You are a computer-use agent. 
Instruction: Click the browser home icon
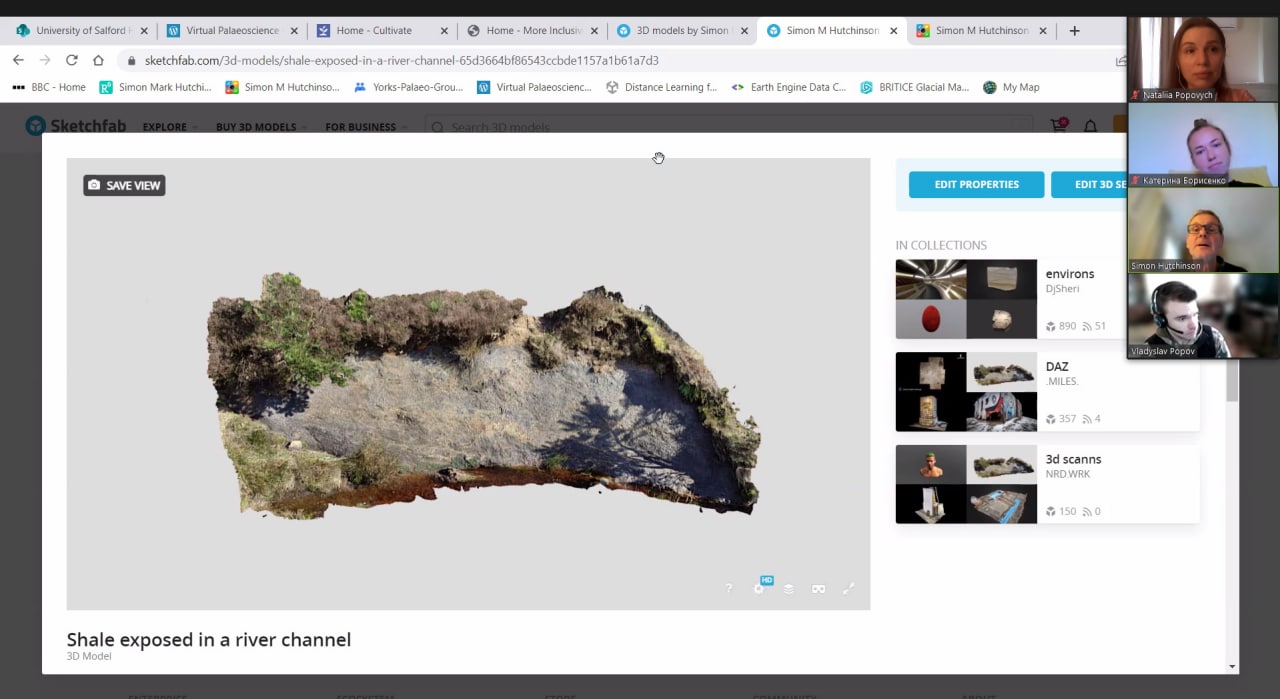(x=98, y=60)
